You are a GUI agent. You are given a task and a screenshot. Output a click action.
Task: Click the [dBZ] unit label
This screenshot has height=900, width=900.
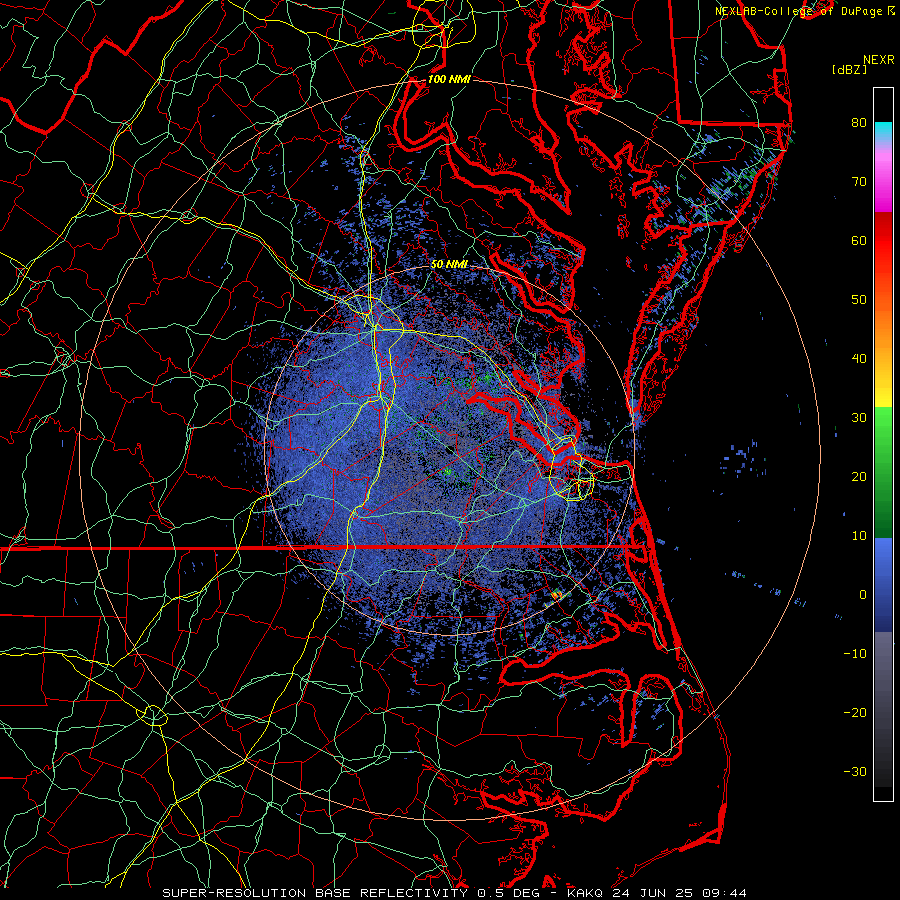[849, 69]
